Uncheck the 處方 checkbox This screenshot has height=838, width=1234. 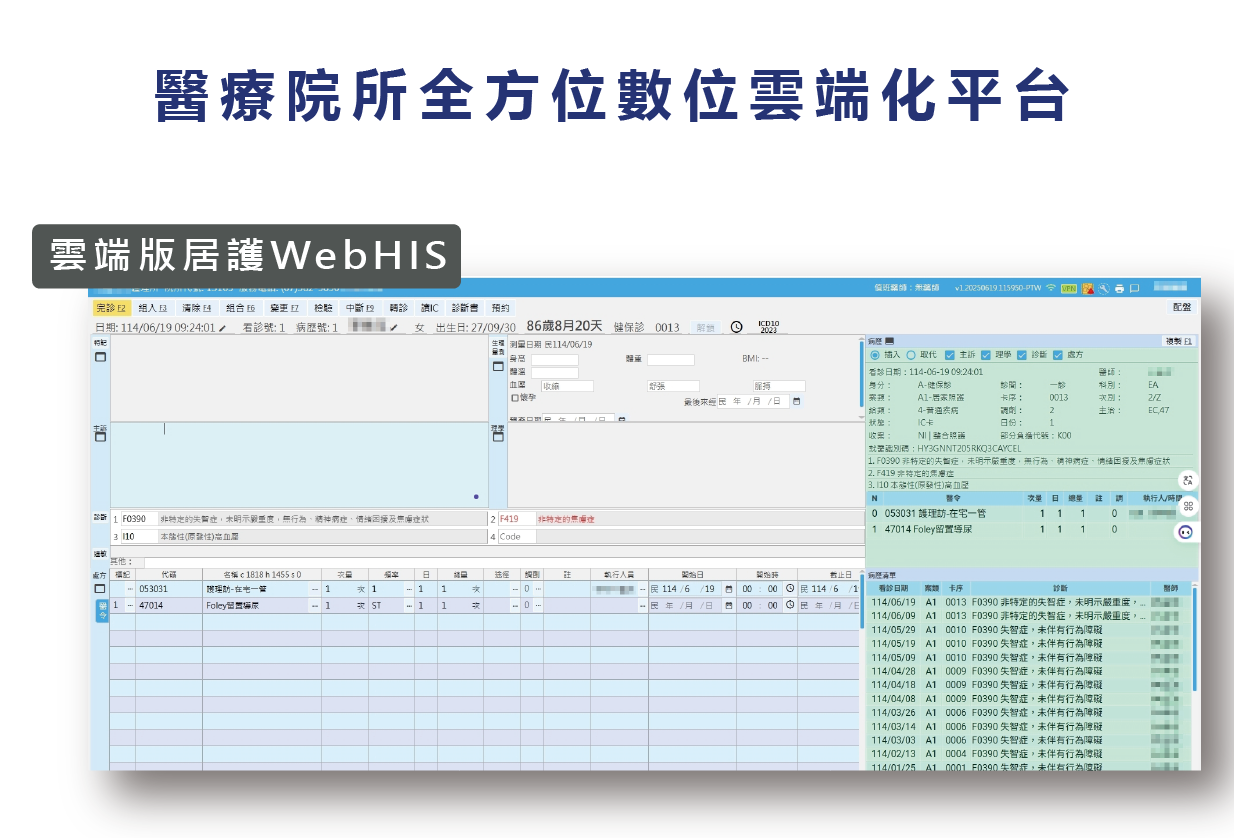point(1057,354)
